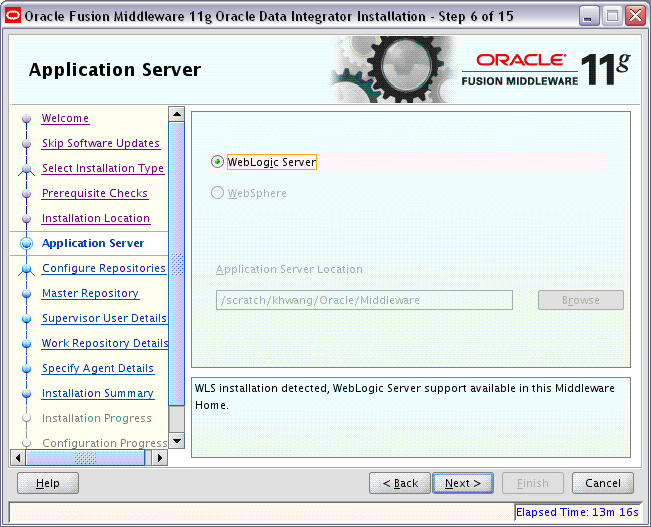The width and height of the screenshot is (651, 527).
Task: Open the Welcome step link
Action: pos(65,118)
